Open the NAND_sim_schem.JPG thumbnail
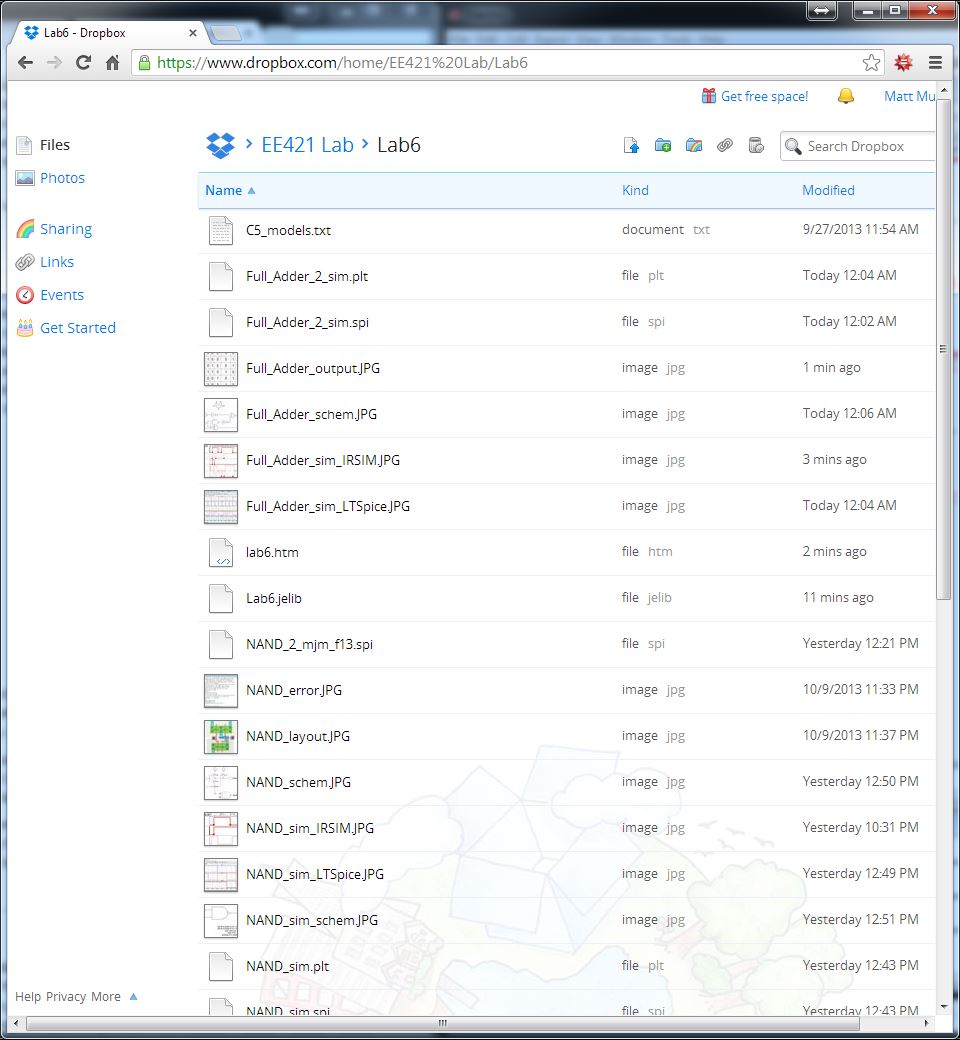 pos(220,921)
